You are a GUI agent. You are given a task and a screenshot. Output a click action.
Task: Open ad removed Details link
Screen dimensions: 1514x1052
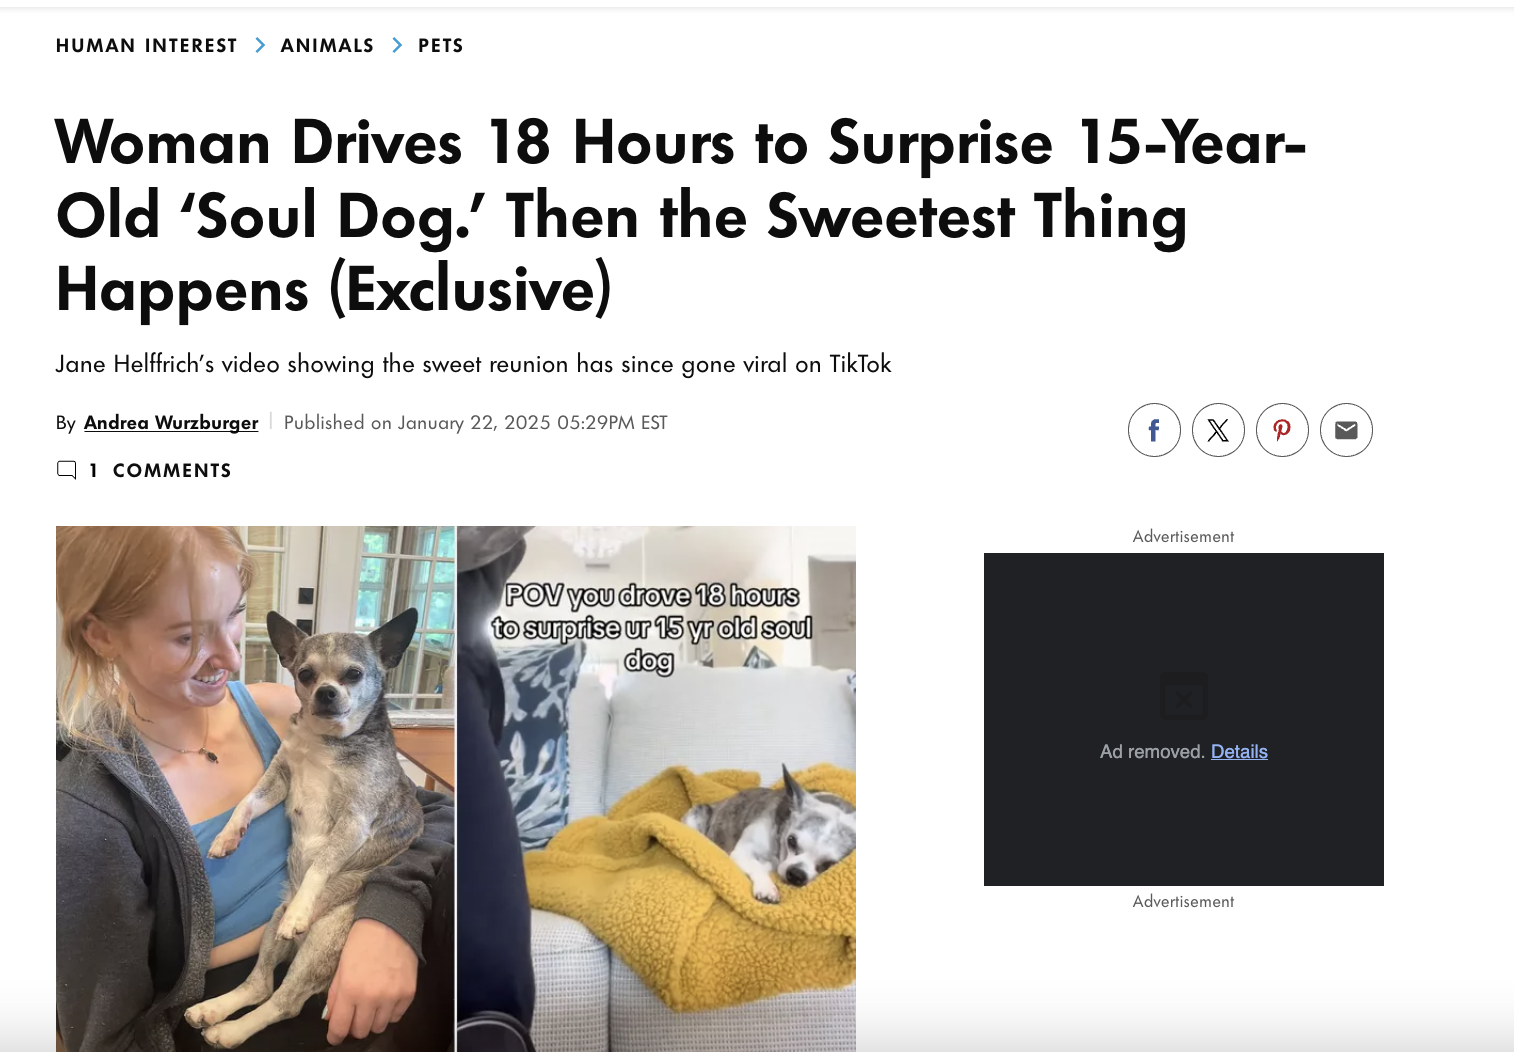(1239, 751)
